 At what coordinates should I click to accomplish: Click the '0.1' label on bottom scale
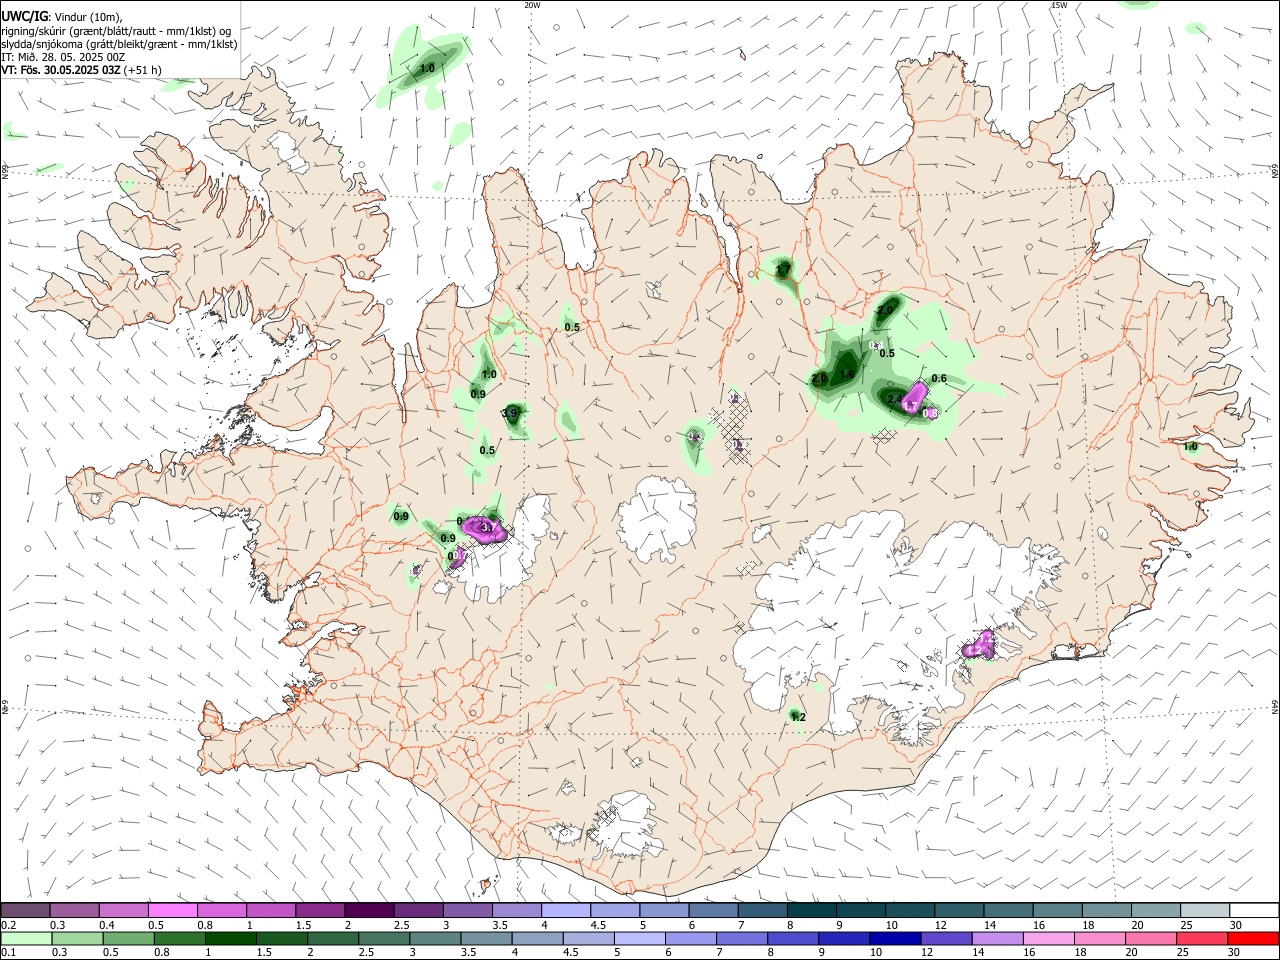(8, 953)
